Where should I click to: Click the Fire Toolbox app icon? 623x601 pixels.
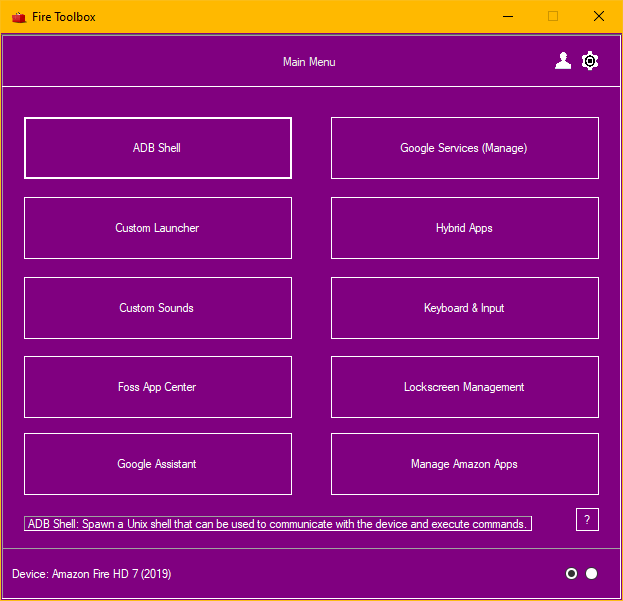point(19,17)
